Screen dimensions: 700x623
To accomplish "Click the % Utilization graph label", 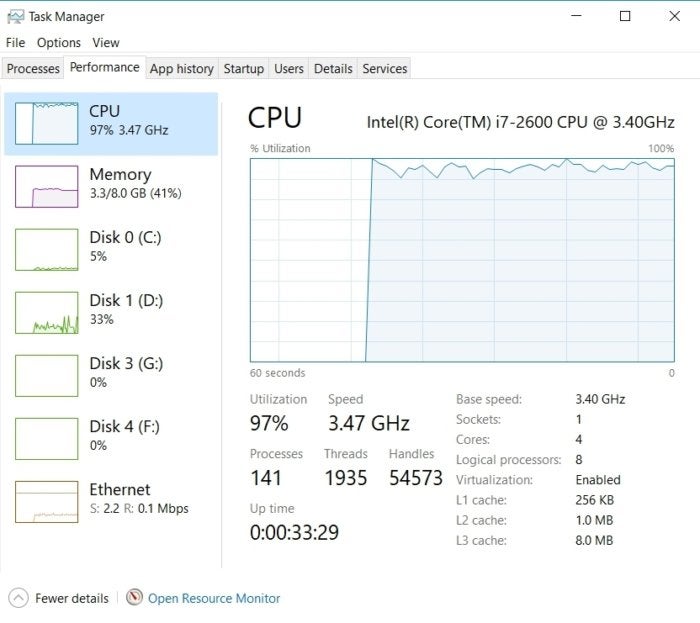I will pos(280,148).
